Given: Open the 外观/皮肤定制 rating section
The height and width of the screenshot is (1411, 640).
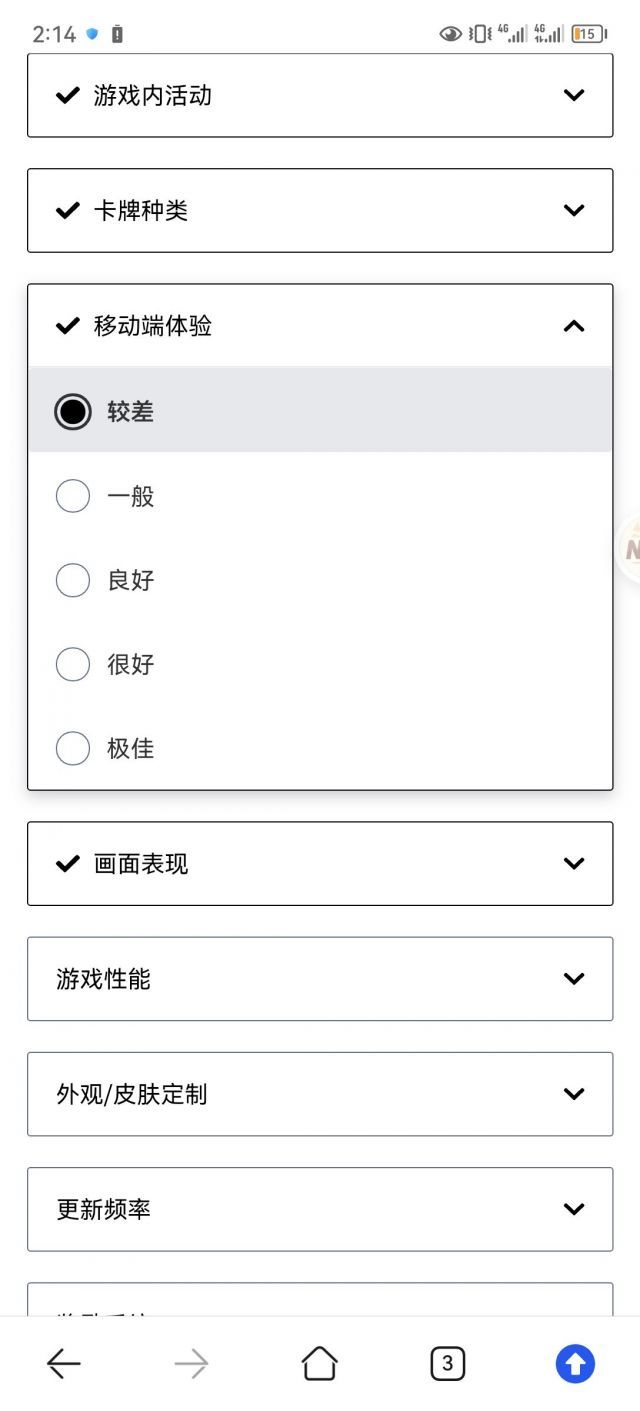Looking at the screenshot, I should pyautogui.click(x=320, y=1094).
